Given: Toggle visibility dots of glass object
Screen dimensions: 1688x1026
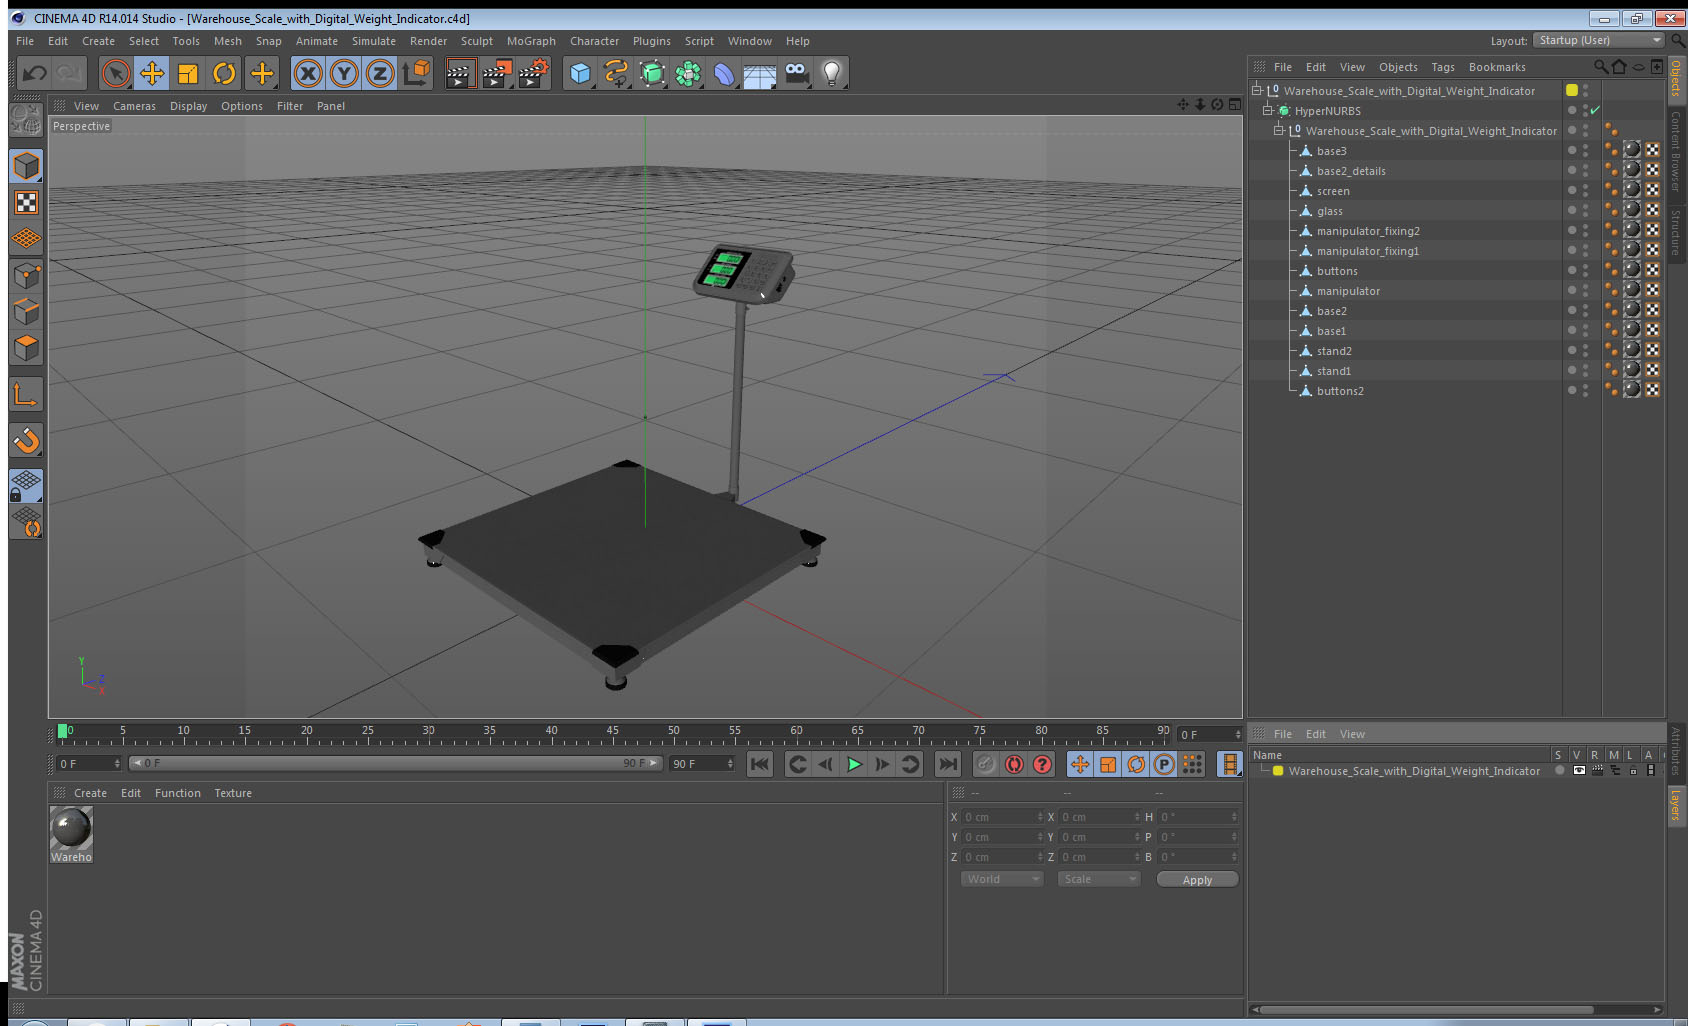Looking at the screenshot, I should (x=1586, y=210).
